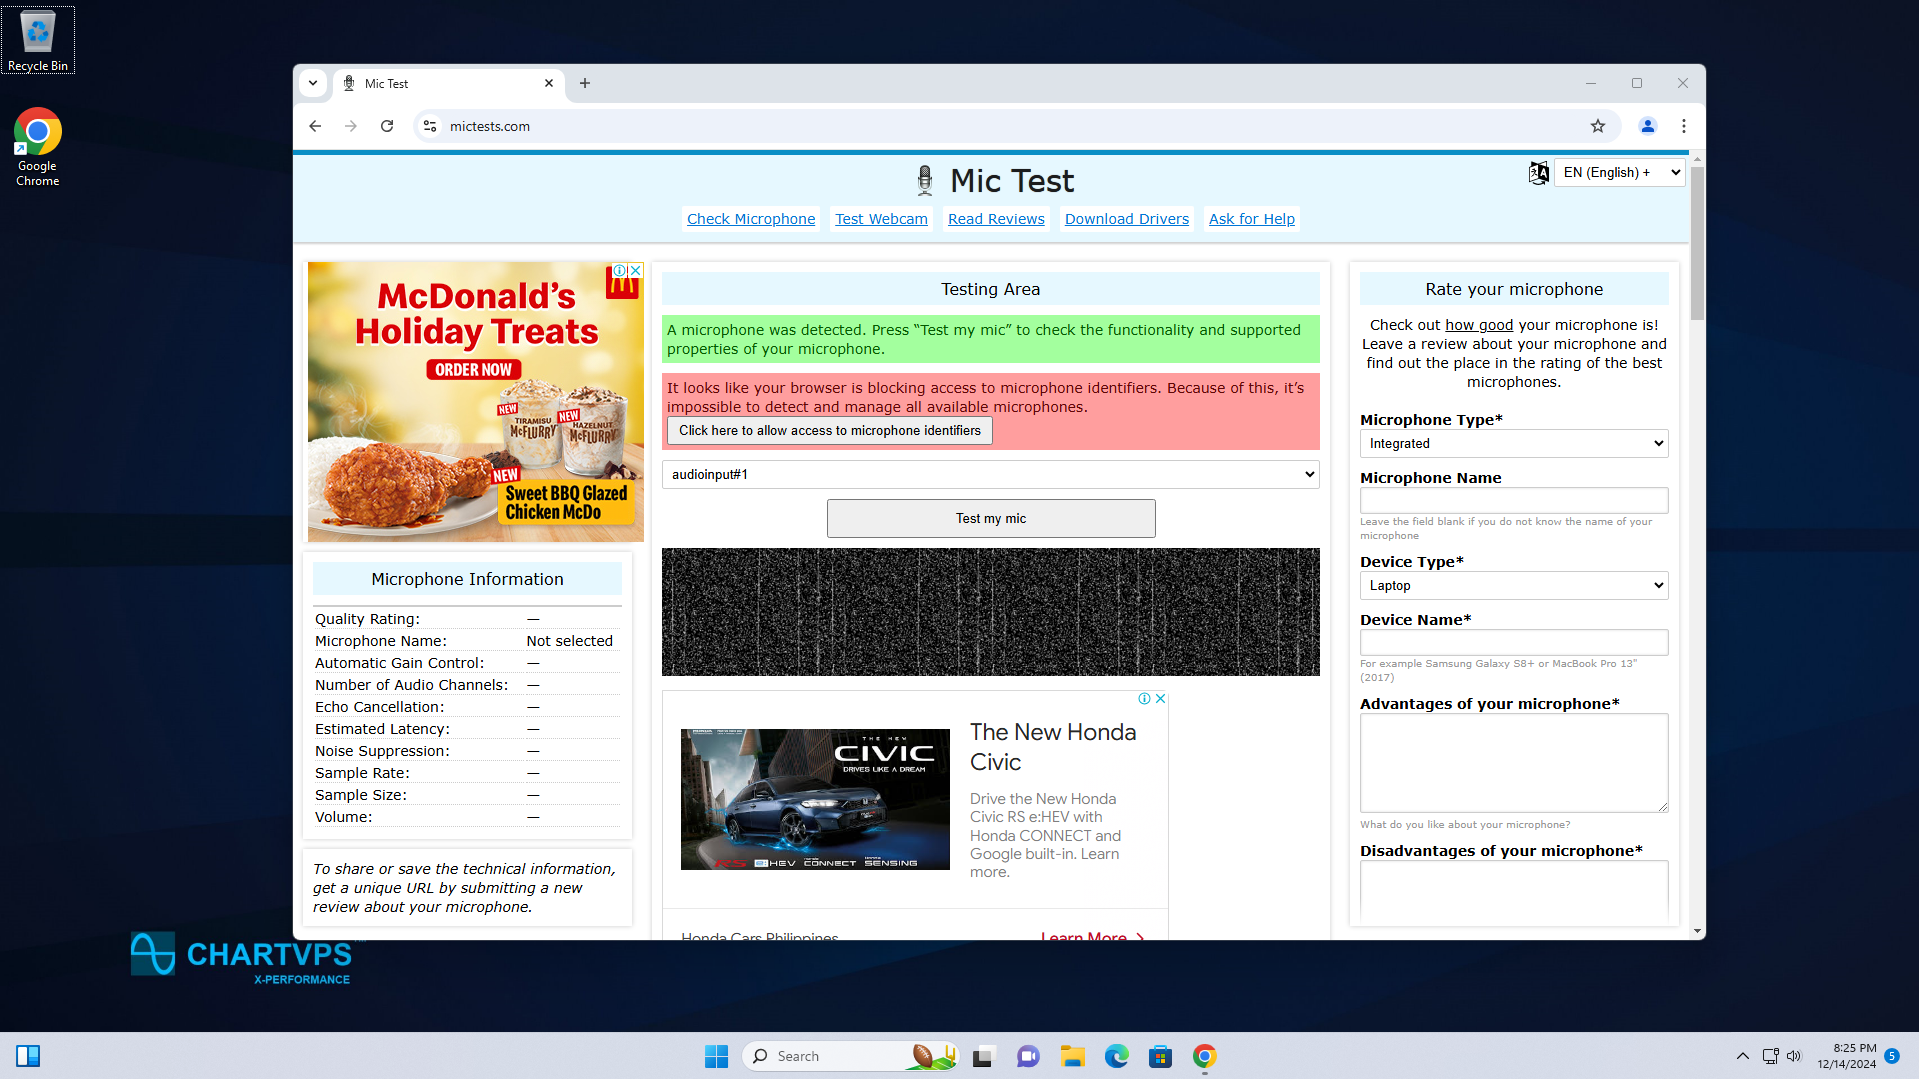Open the Download Drivers link
This screenshot has width=1919, height=1079.
[x=1127, y=219]
